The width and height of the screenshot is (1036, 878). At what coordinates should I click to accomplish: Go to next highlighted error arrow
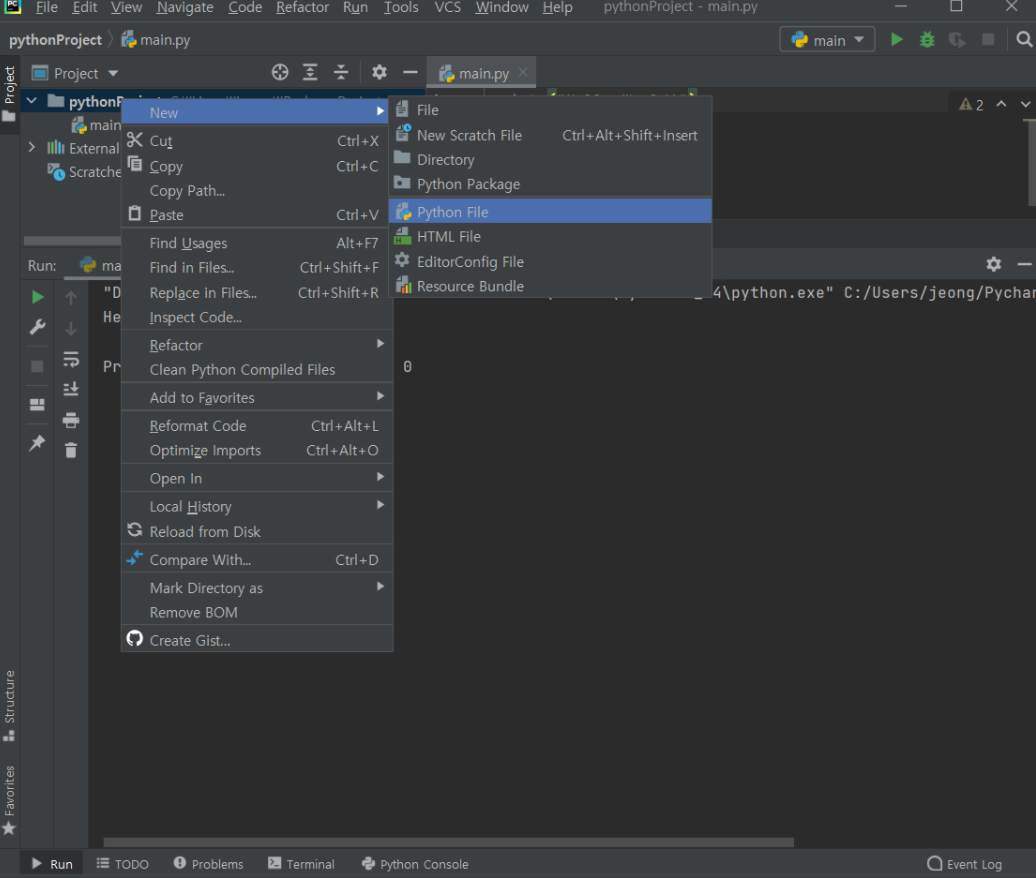click(1025, 104)
